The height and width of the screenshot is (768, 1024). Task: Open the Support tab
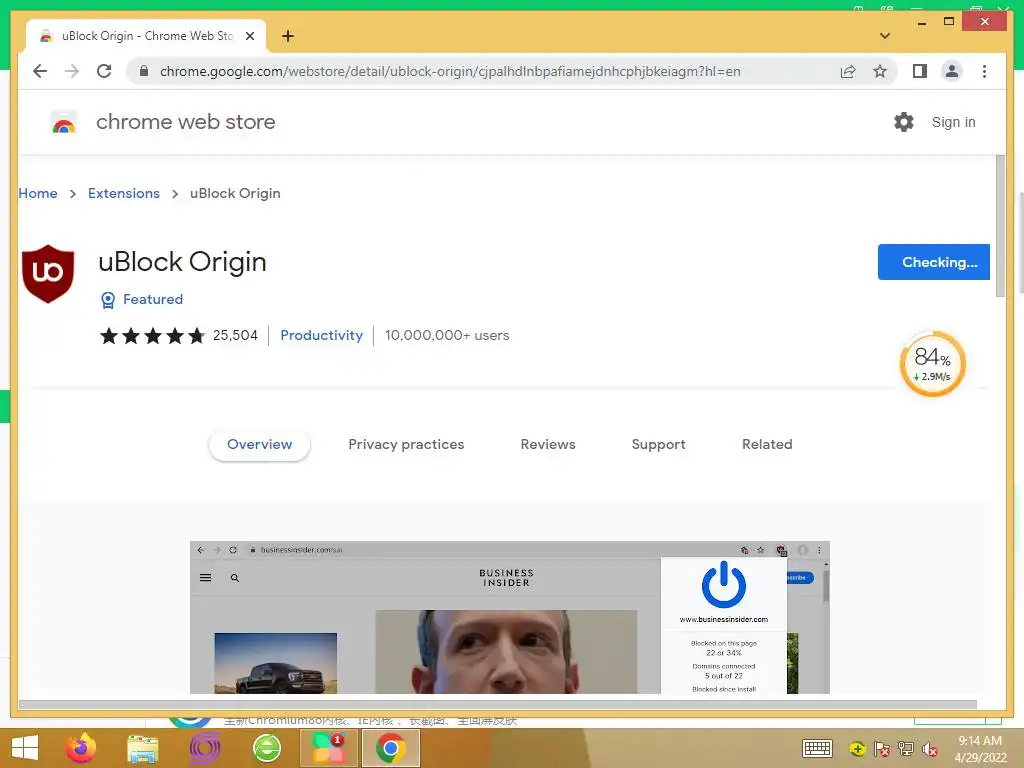(658, 444)
